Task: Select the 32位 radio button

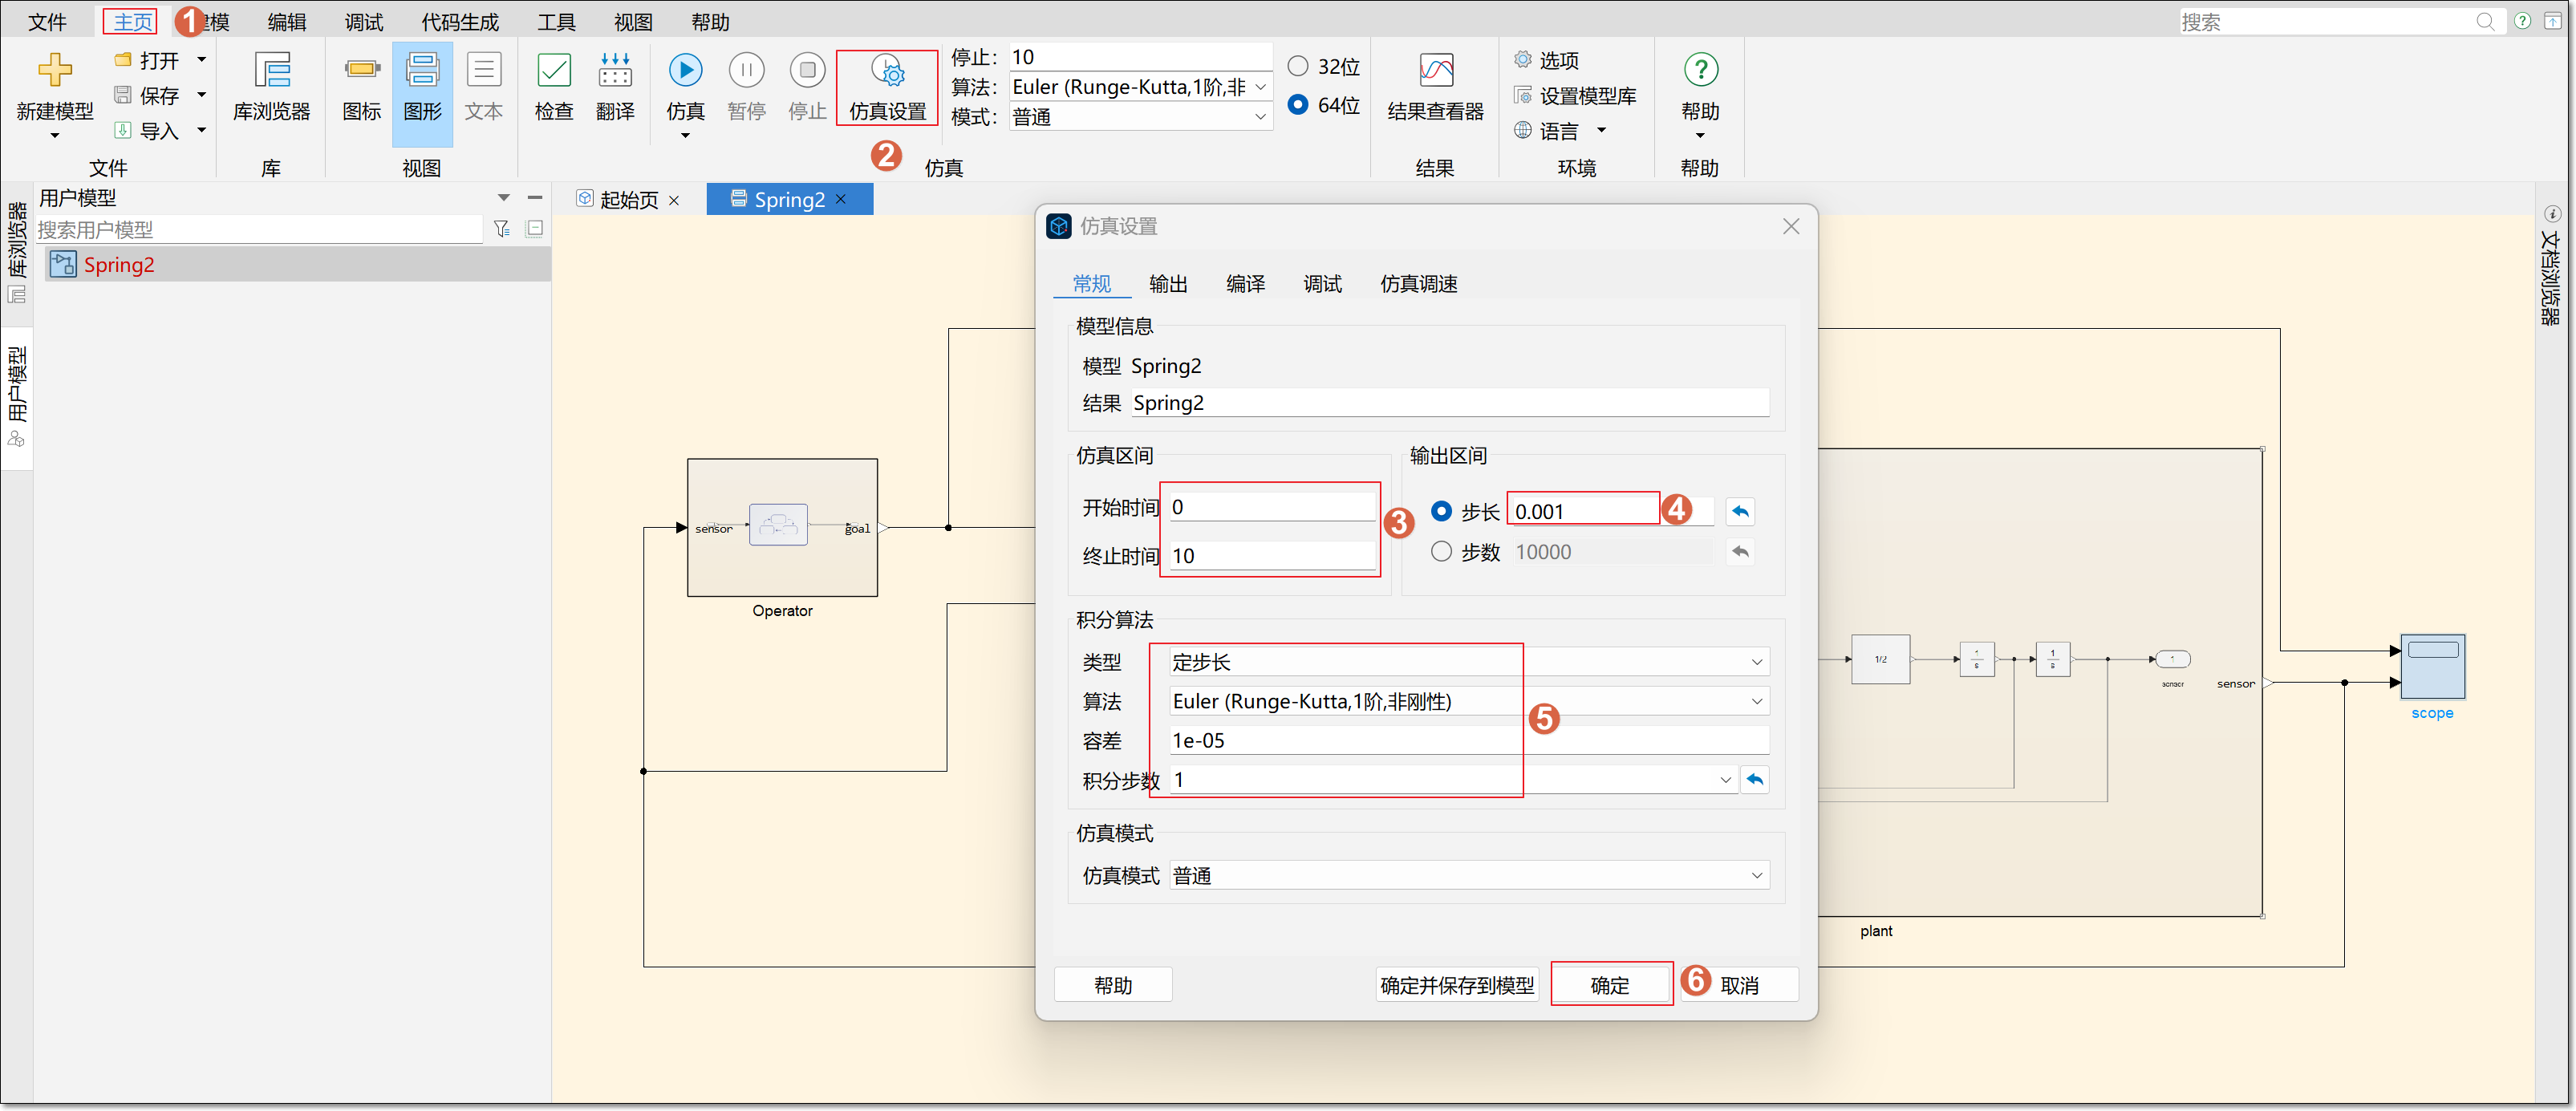Action: click(1297, 66)
